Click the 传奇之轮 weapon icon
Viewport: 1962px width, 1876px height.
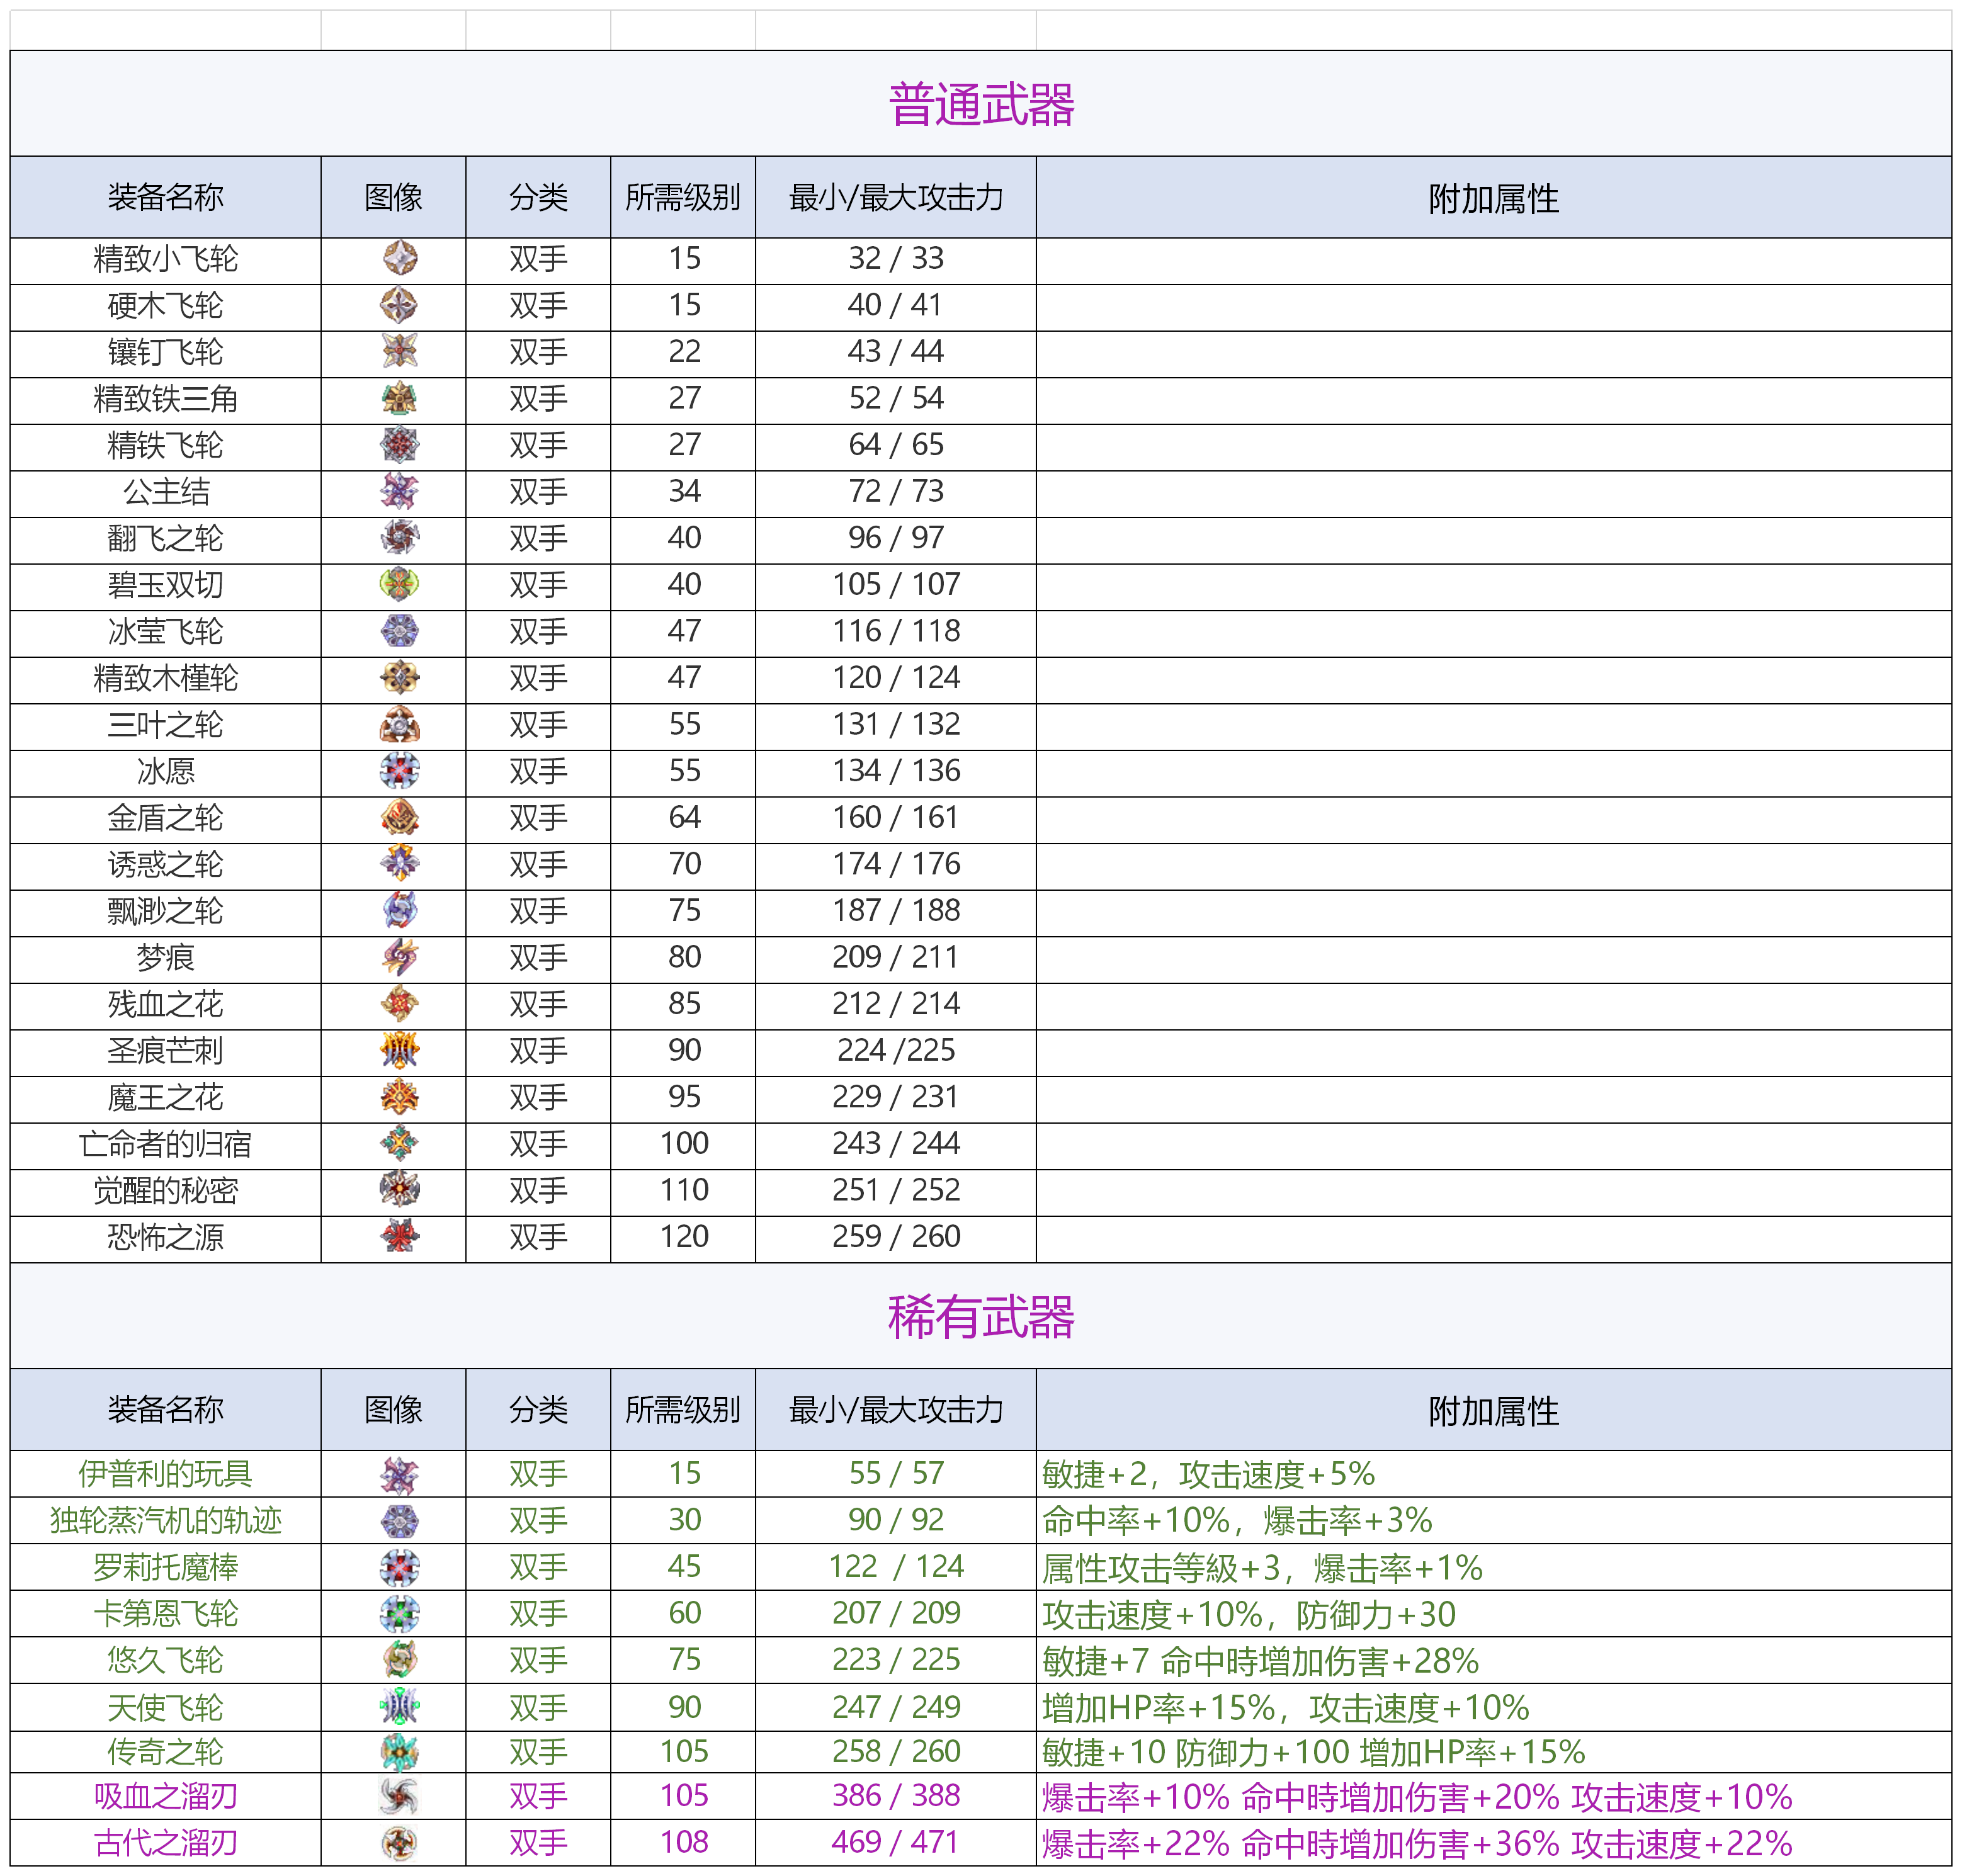pyautogui.click(x=400, y=1752)
